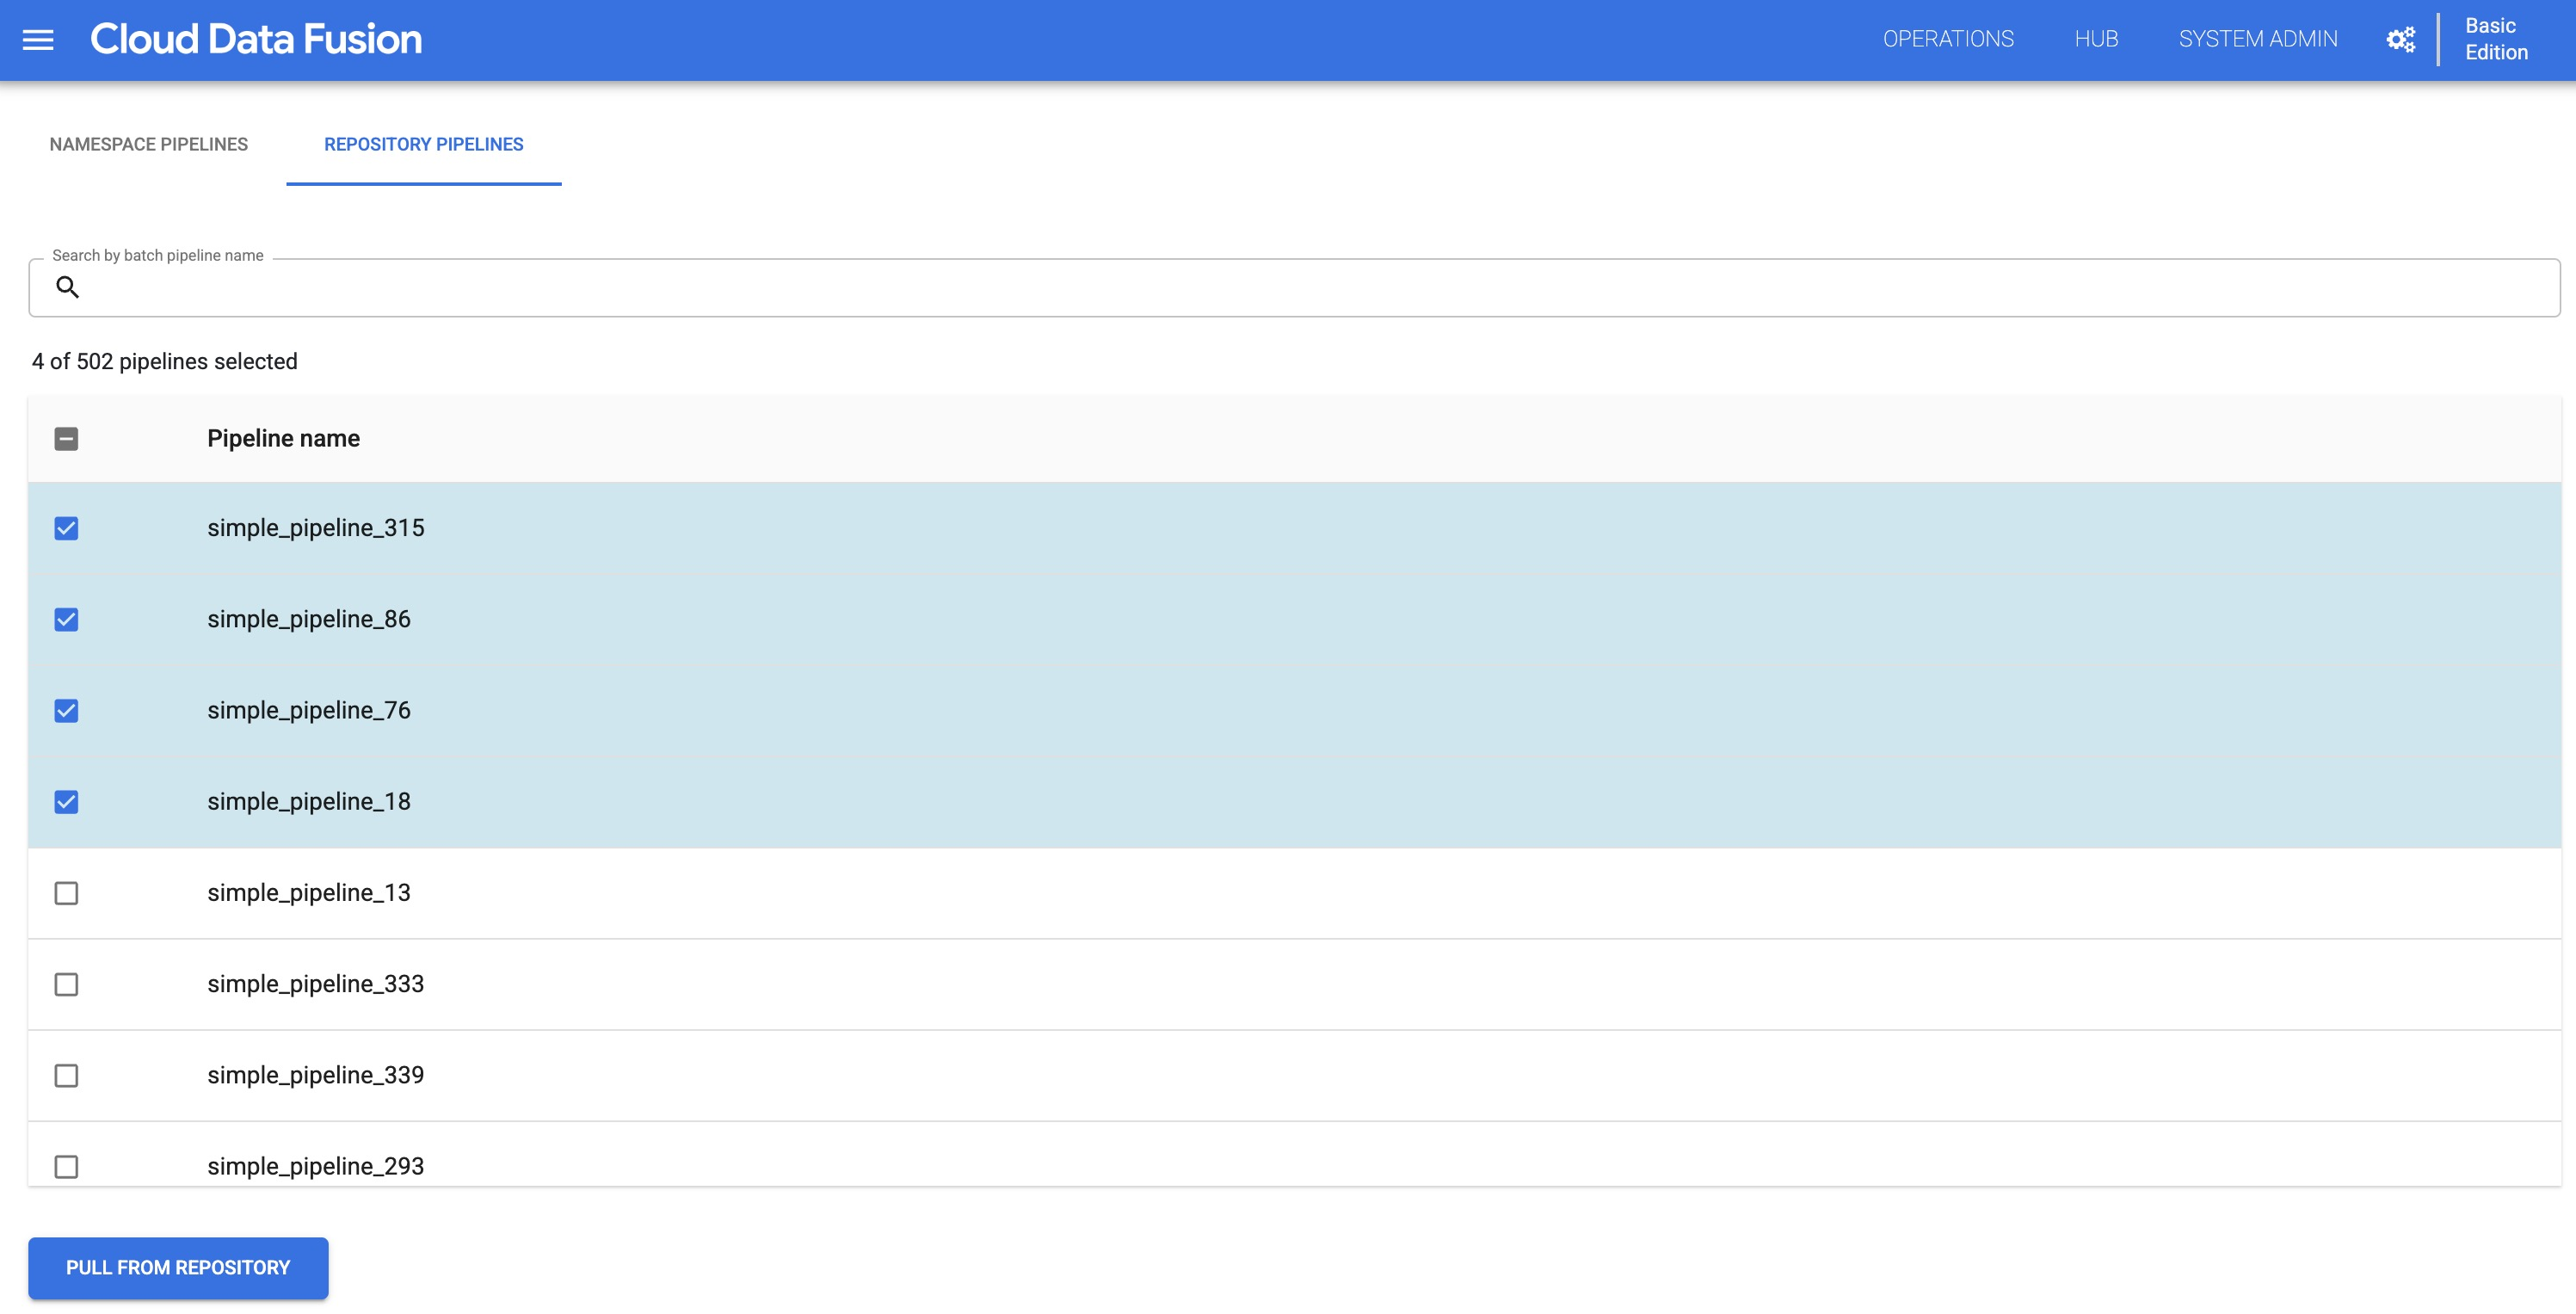Viewport: 2576px width, 1314px height.
Task: Select REPOSITORY PIPELINES tab
Action: tap(424, 143)
